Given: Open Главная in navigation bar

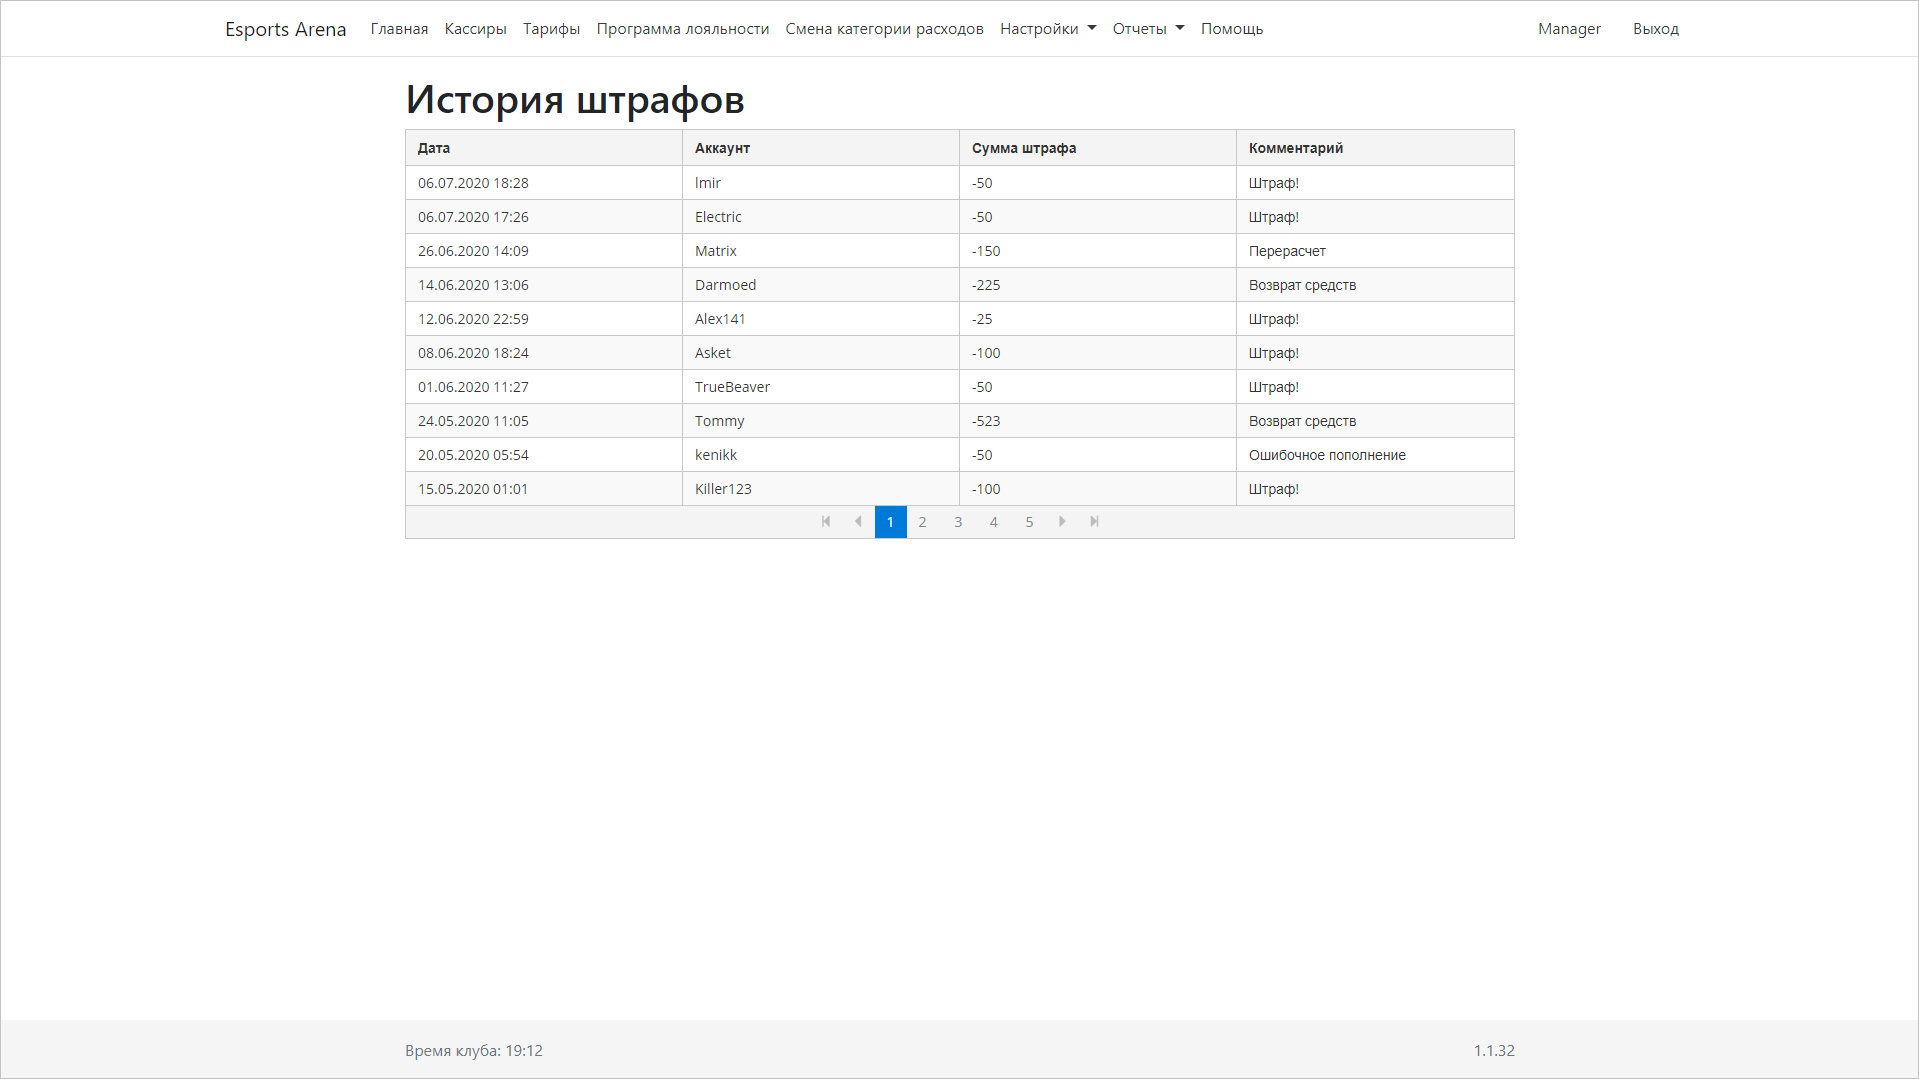Looking at the screenshot, I should tap(399, 29).
